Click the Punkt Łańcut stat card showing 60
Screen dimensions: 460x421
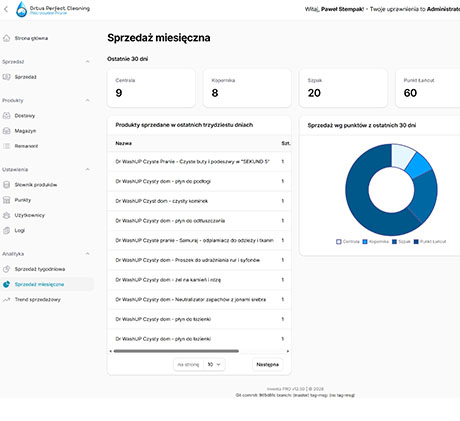(428, 88)
